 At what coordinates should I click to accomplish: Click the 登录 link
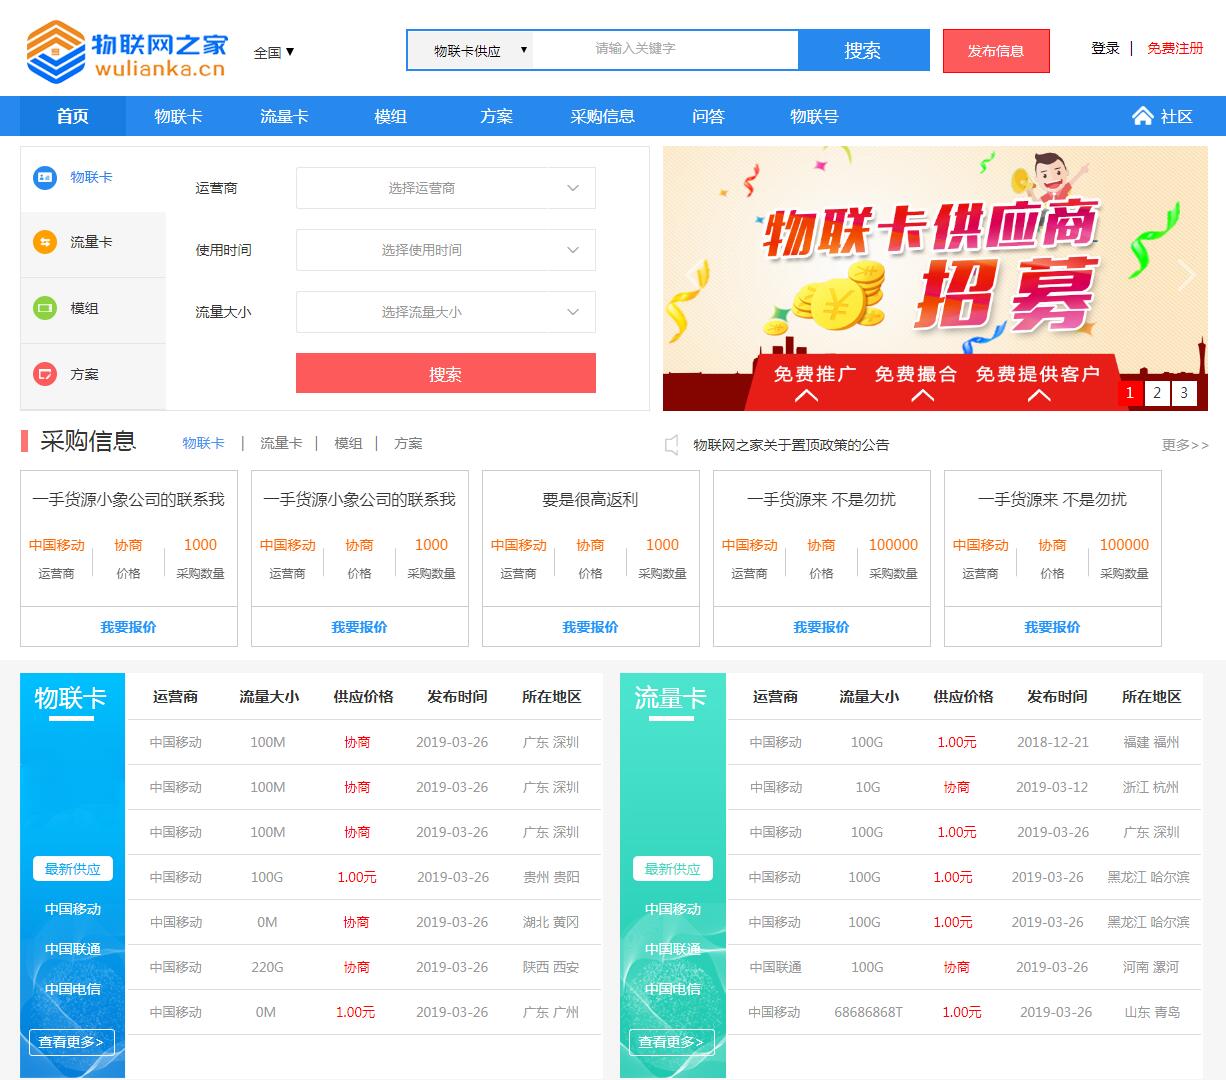(x=1105, y=48)
